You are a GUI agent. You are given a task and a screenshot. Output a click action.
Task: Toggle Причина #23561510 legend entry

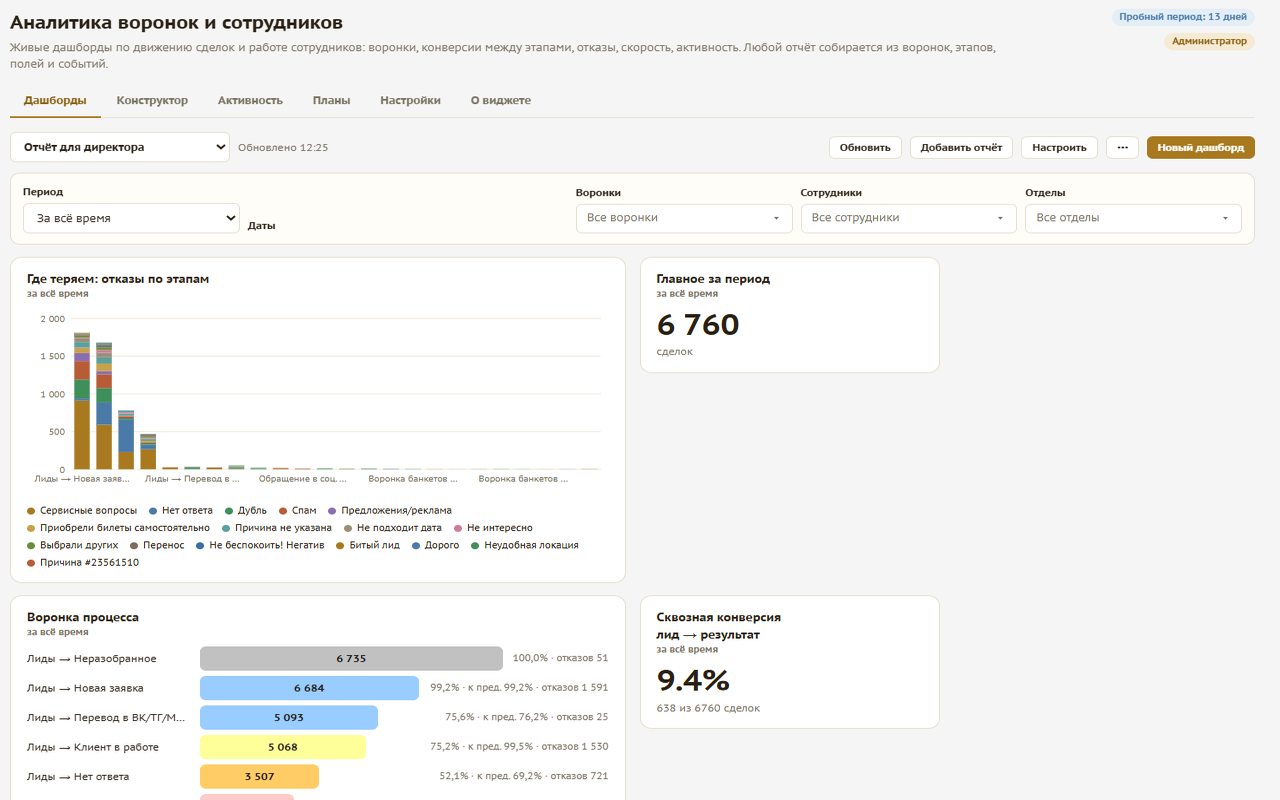83,563
